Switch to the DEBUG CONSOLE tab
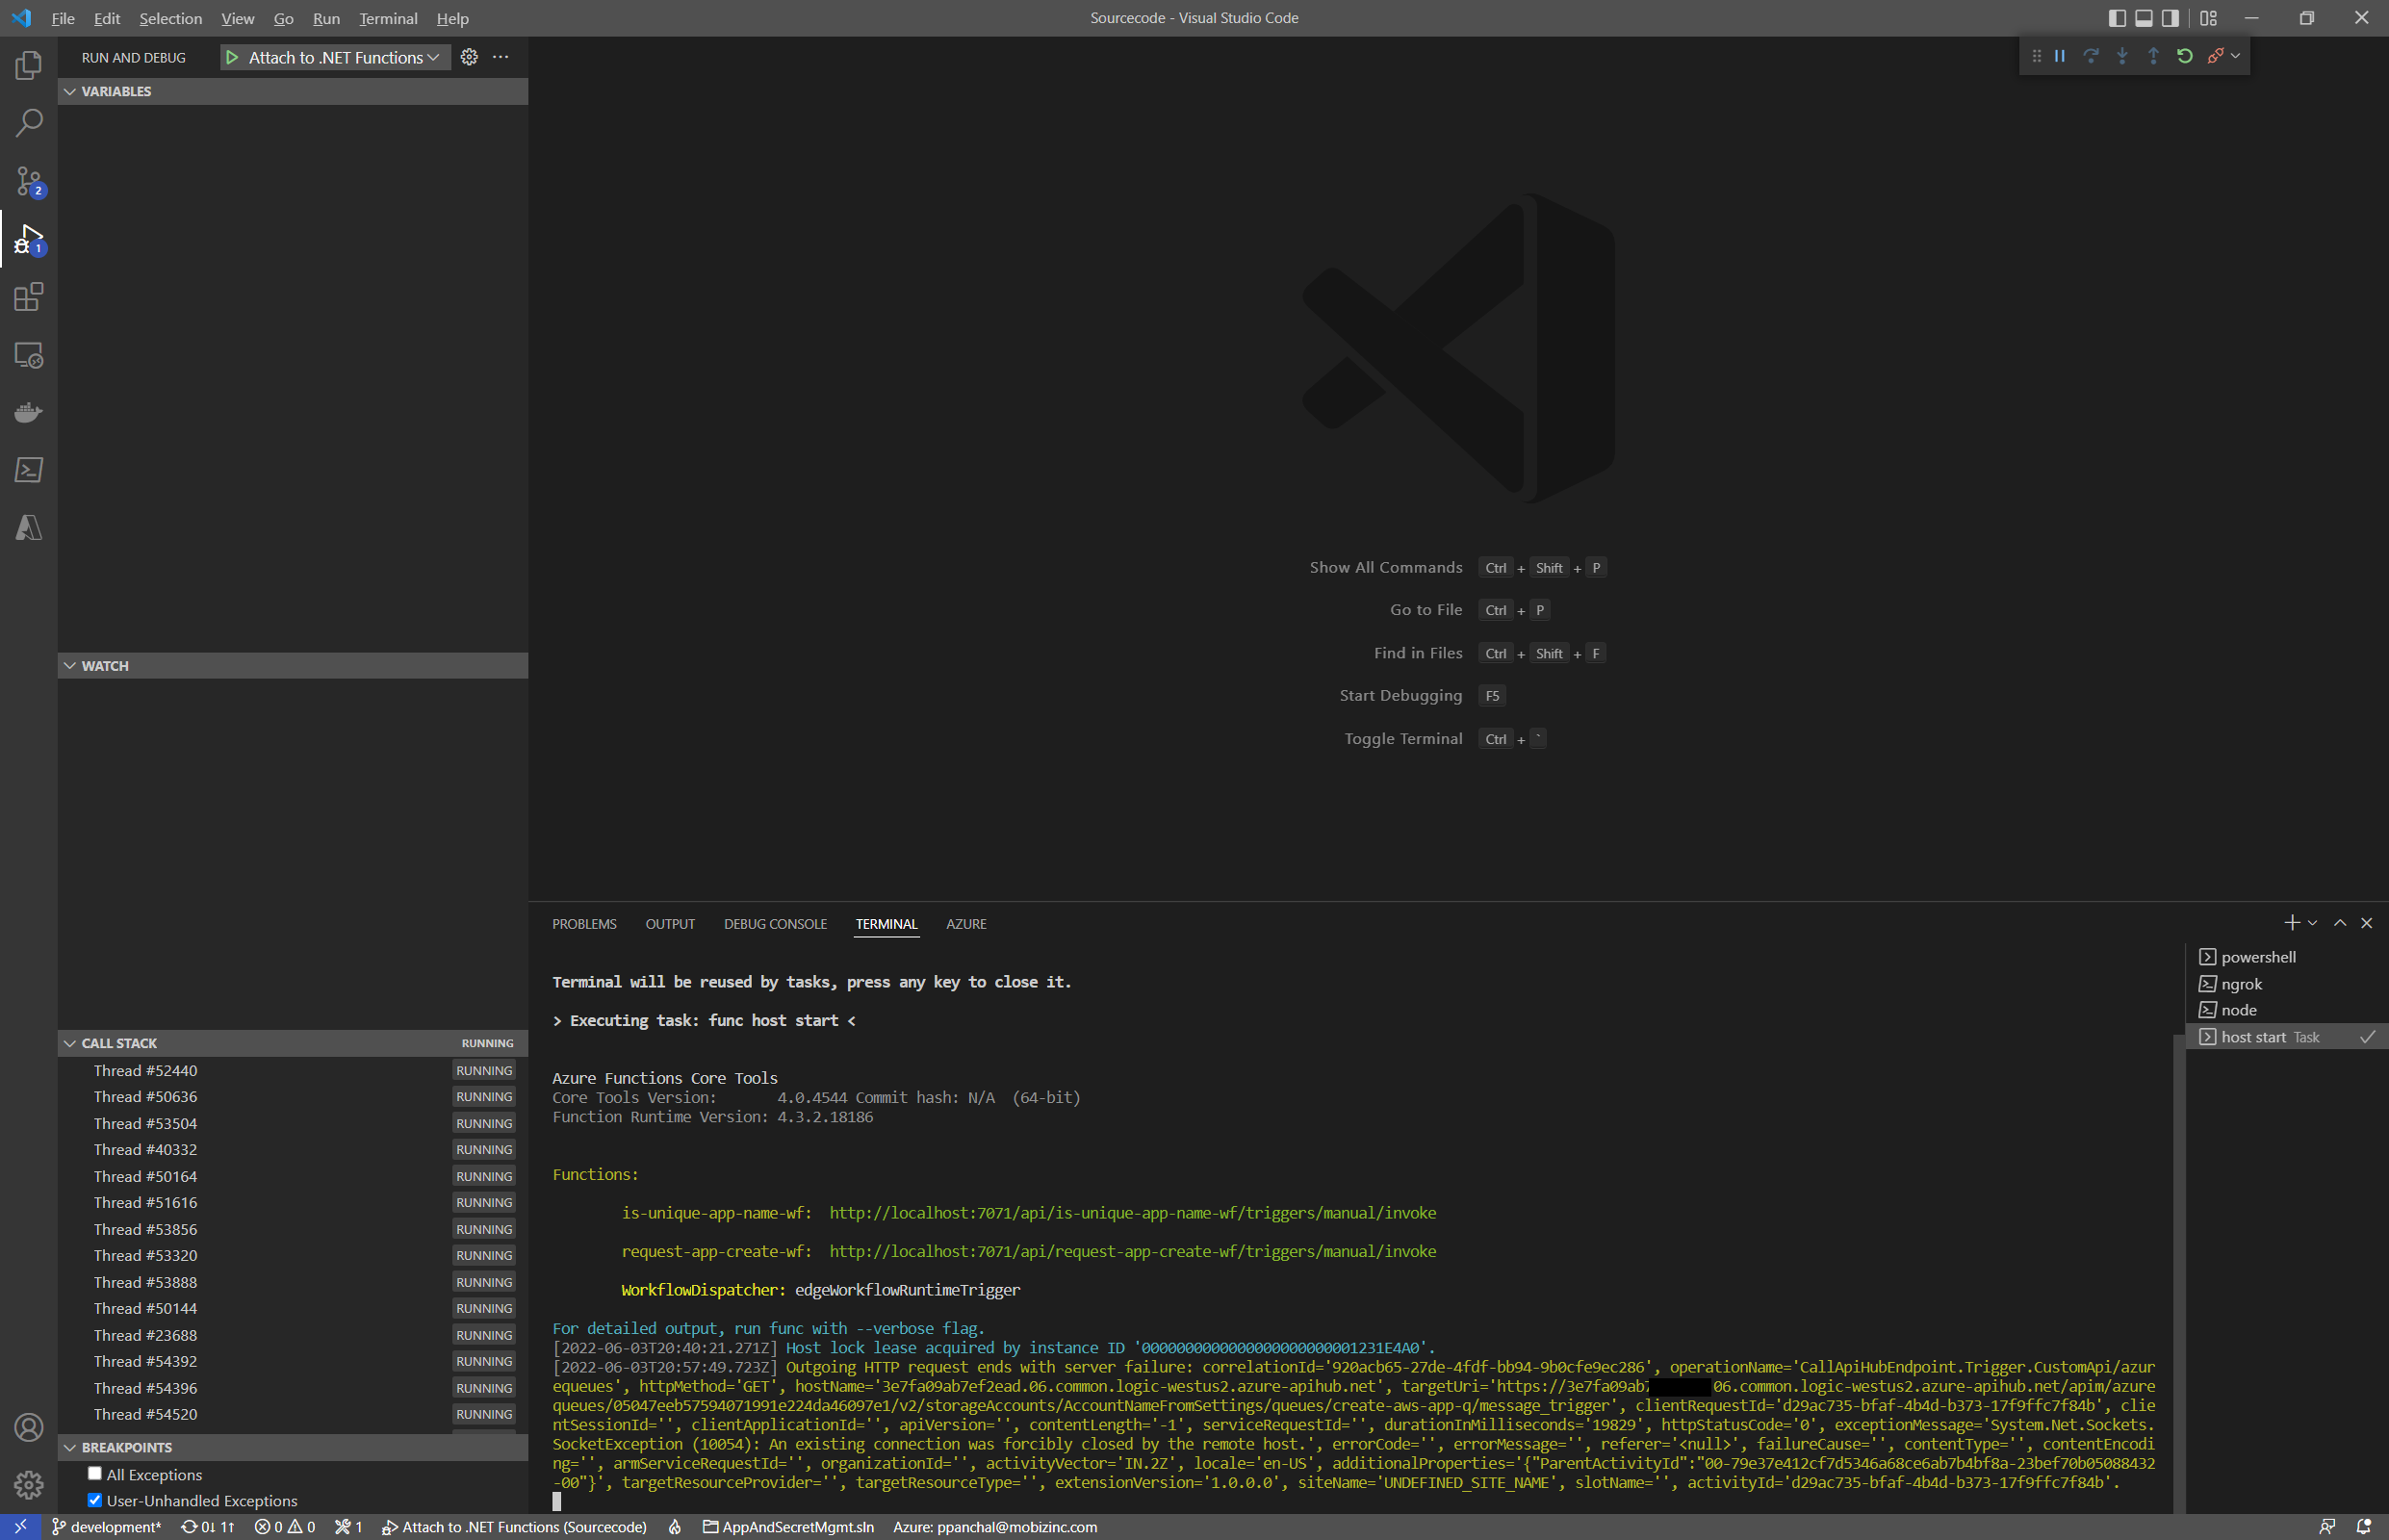This screenshot has height=1540, width=2389. (x=775, y=924)
